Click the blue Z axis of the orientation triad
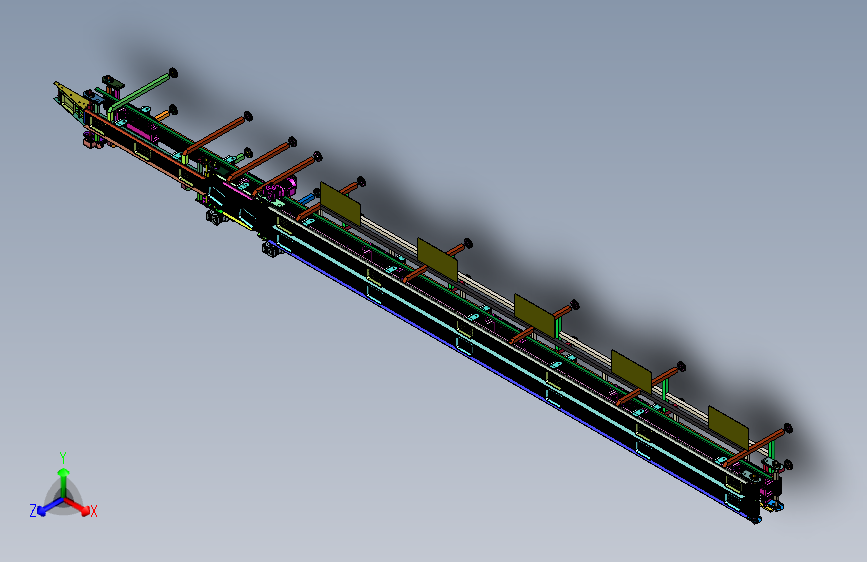867x562 pixels. coord(51,506)
